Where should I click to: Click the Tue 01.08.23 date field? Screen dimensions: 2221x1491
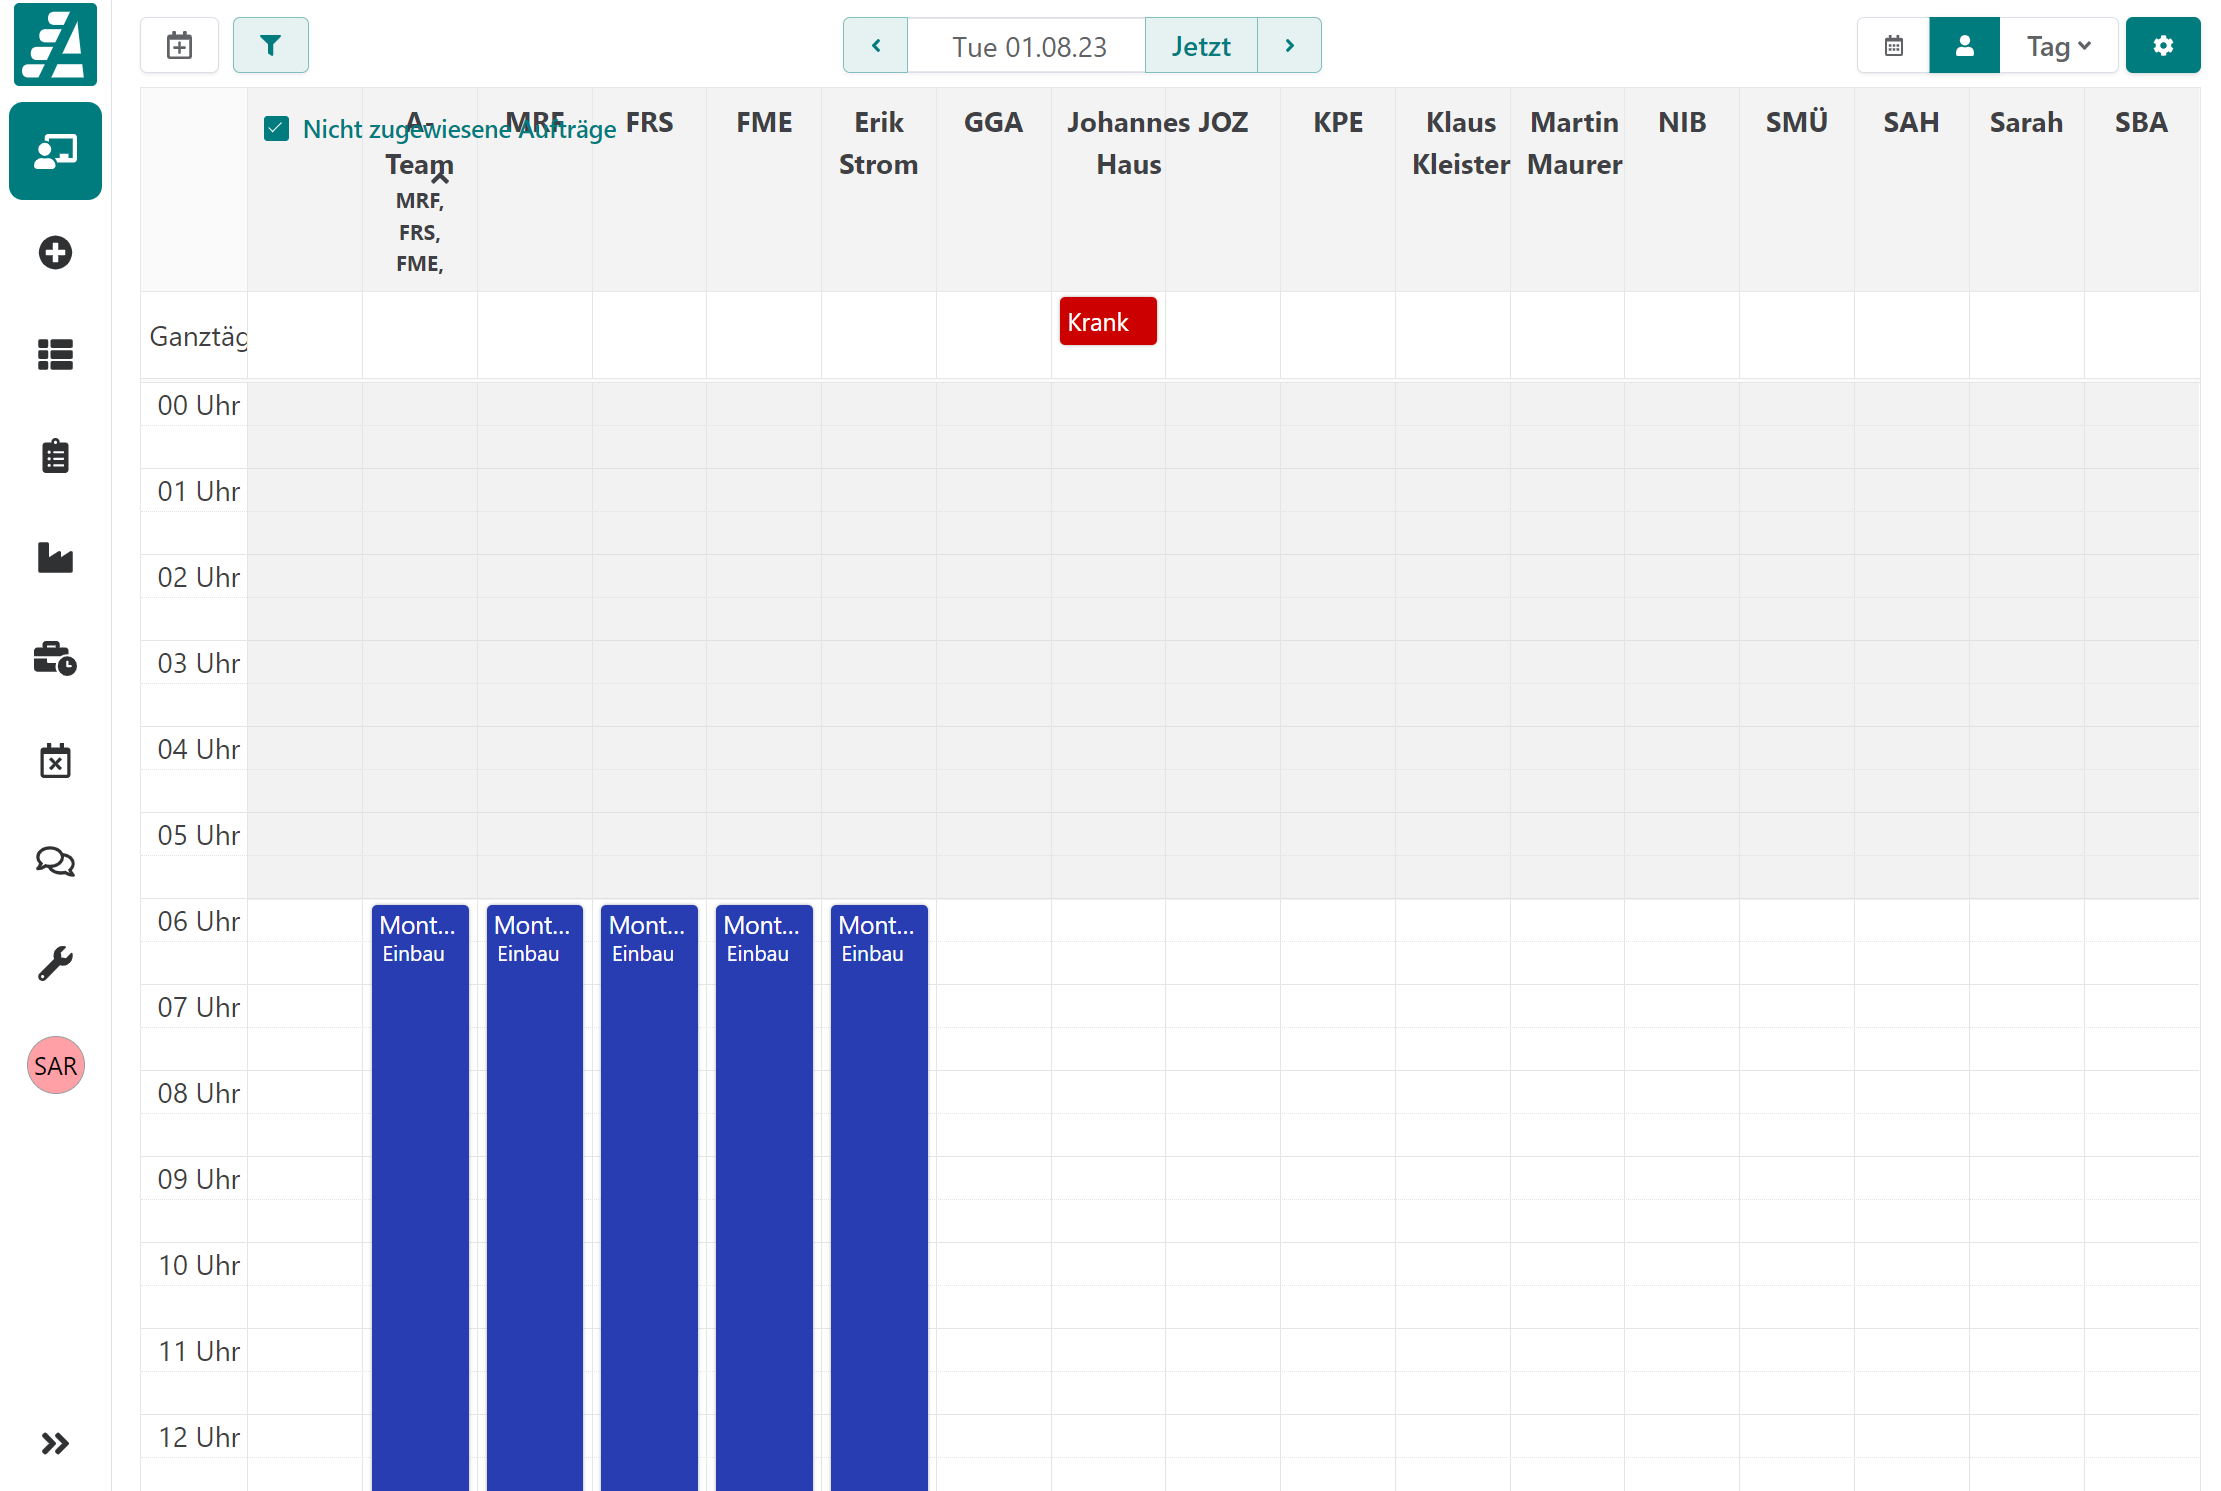point(1028,45)
